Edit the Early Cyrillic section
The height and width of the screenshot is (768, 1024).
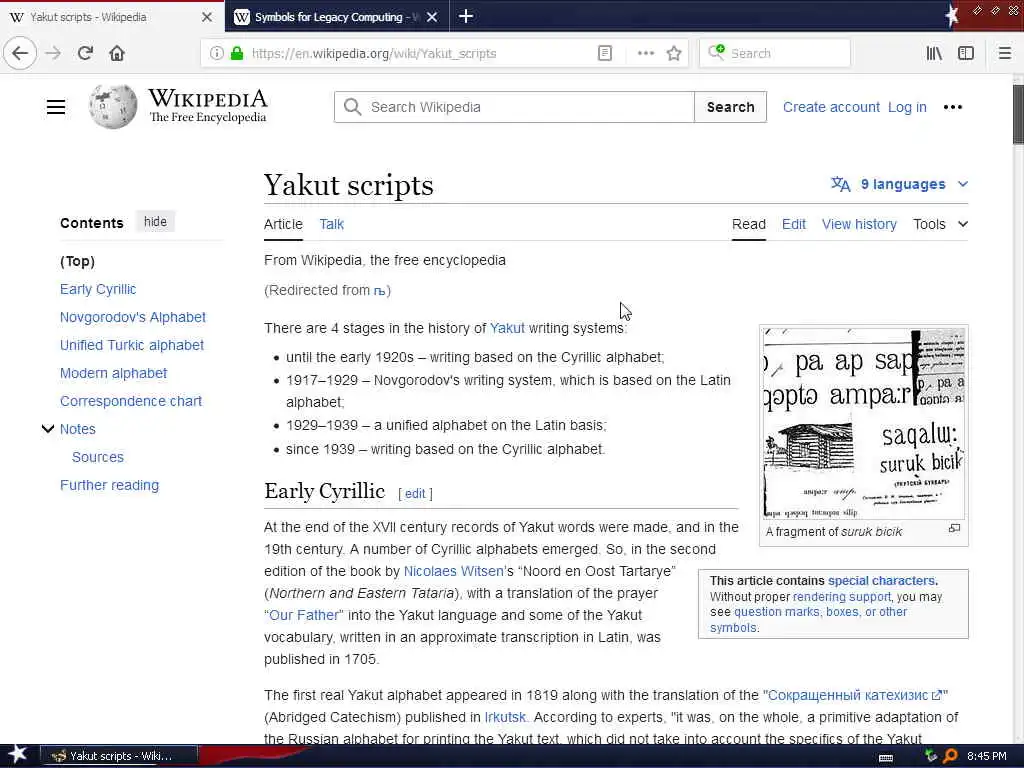pos(415,494)
